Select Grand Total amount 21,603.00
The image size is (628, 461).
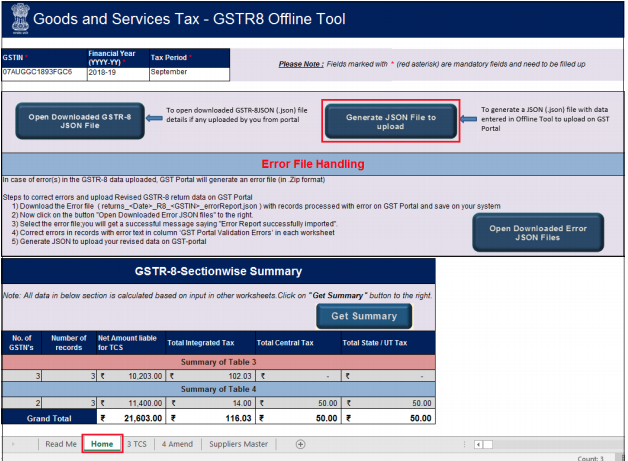pos(131,418)
